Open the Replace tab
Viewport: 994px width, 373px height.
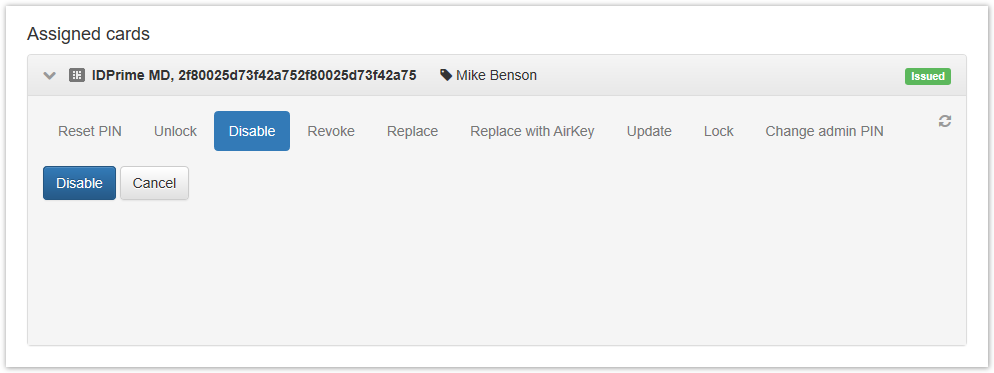[413, 131]
